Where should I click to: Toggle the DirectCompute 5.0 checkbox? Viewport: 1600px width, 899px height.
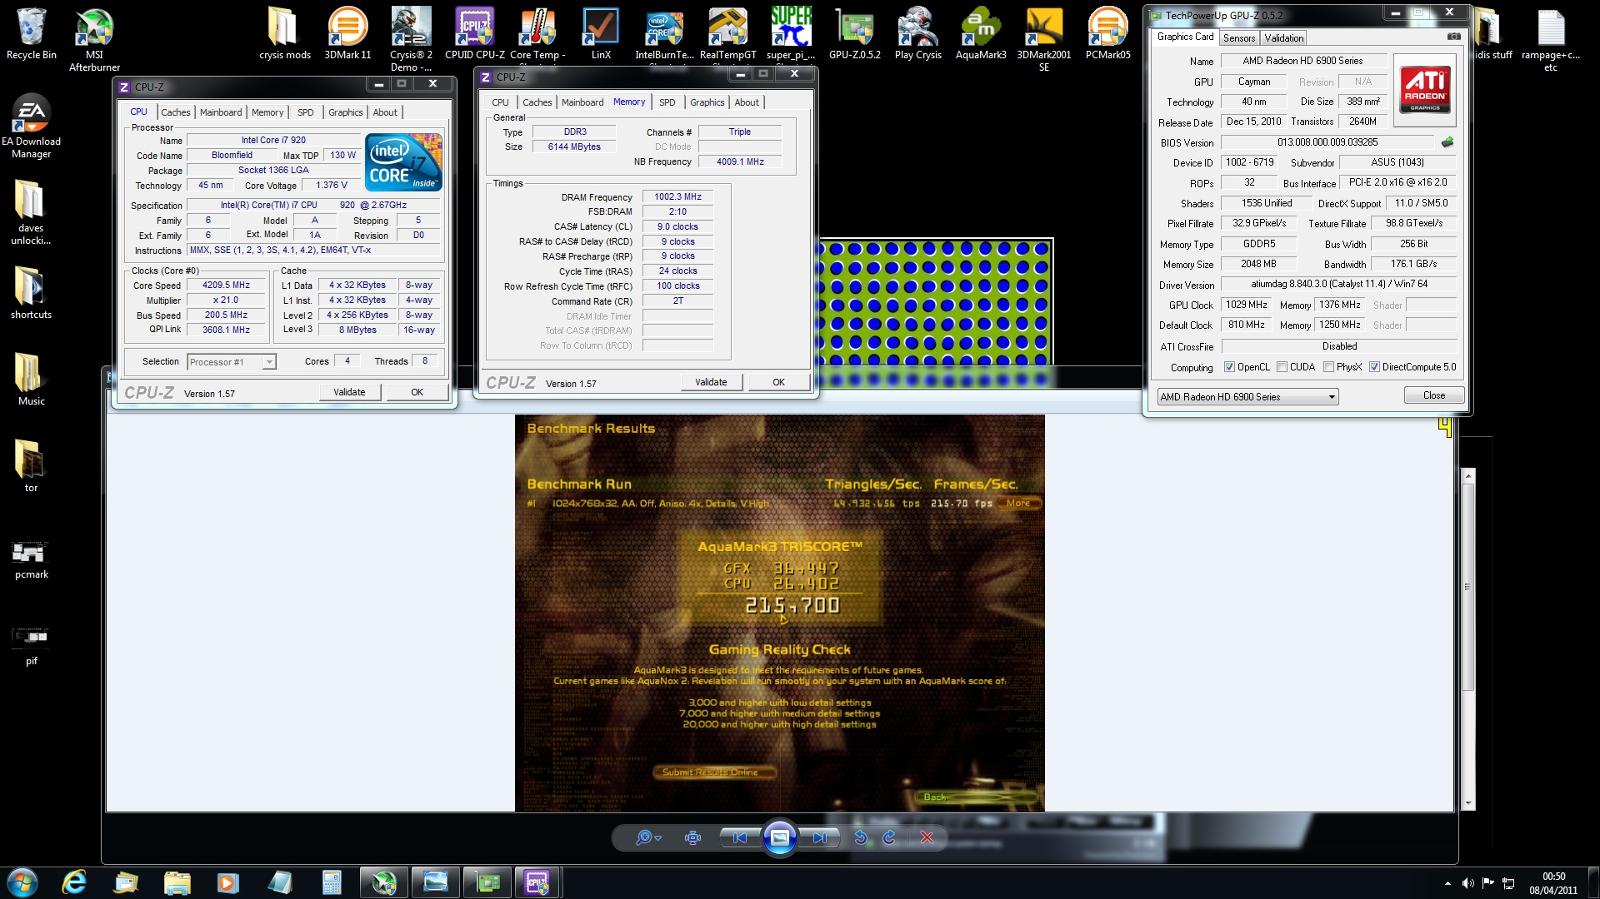1374,367
